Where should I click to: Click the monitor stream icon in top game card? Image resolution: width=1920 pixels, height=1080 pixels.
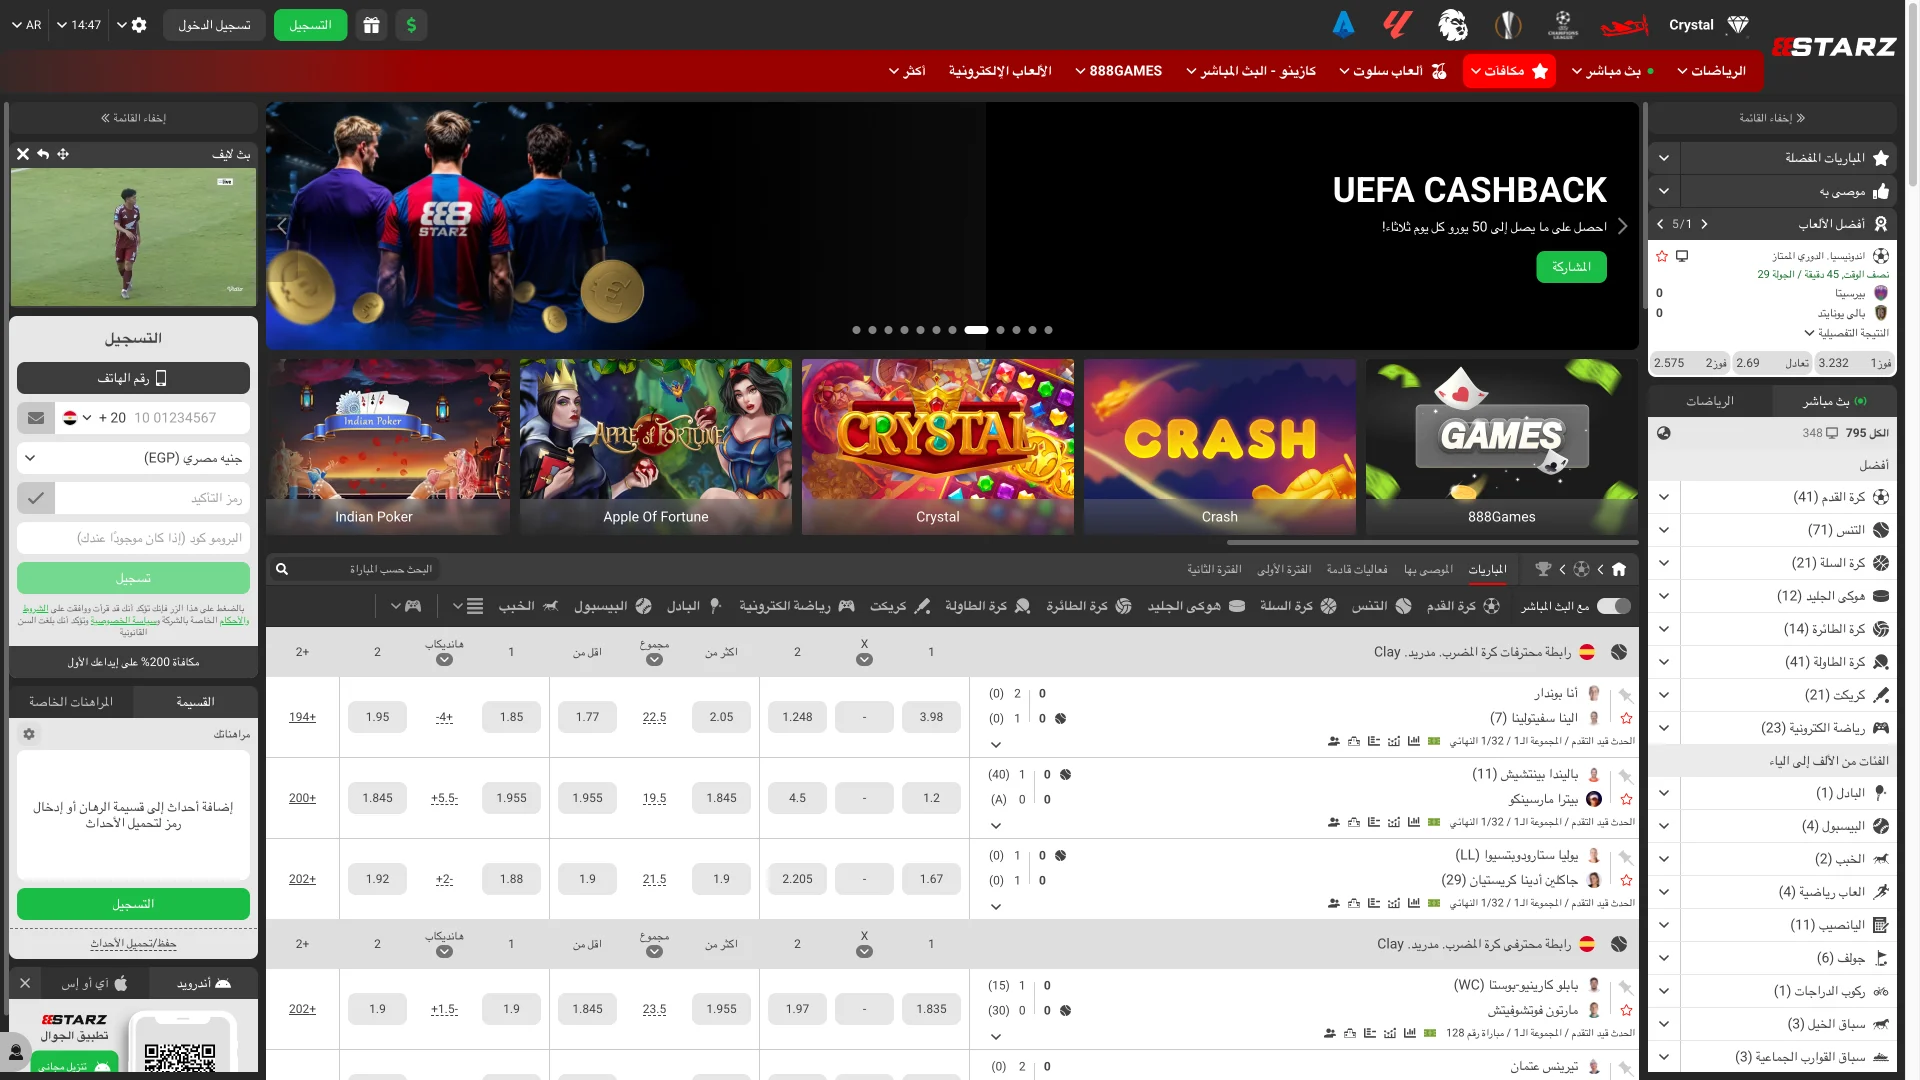pyautogui.click(x=1682, y=256)
